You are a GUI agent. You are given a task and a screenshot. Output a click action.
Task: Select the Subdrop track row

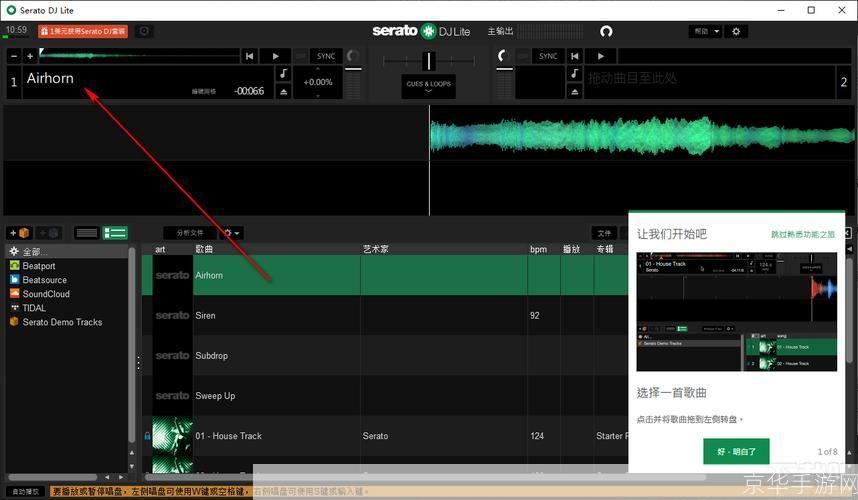(x=385, y=356)
